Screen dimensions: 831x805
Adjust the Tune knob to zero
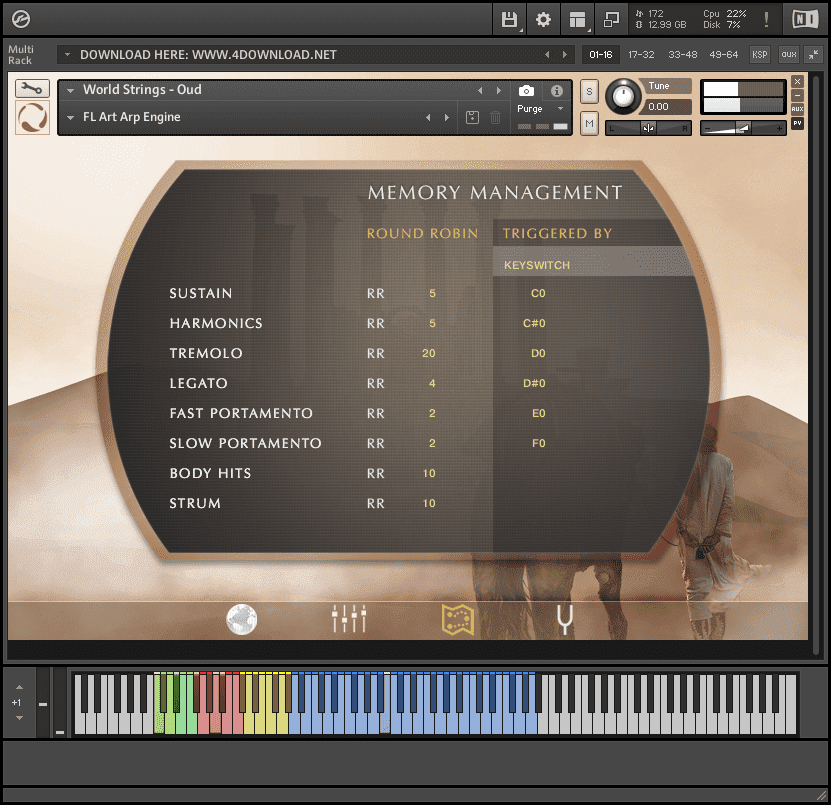click(623, 96)
